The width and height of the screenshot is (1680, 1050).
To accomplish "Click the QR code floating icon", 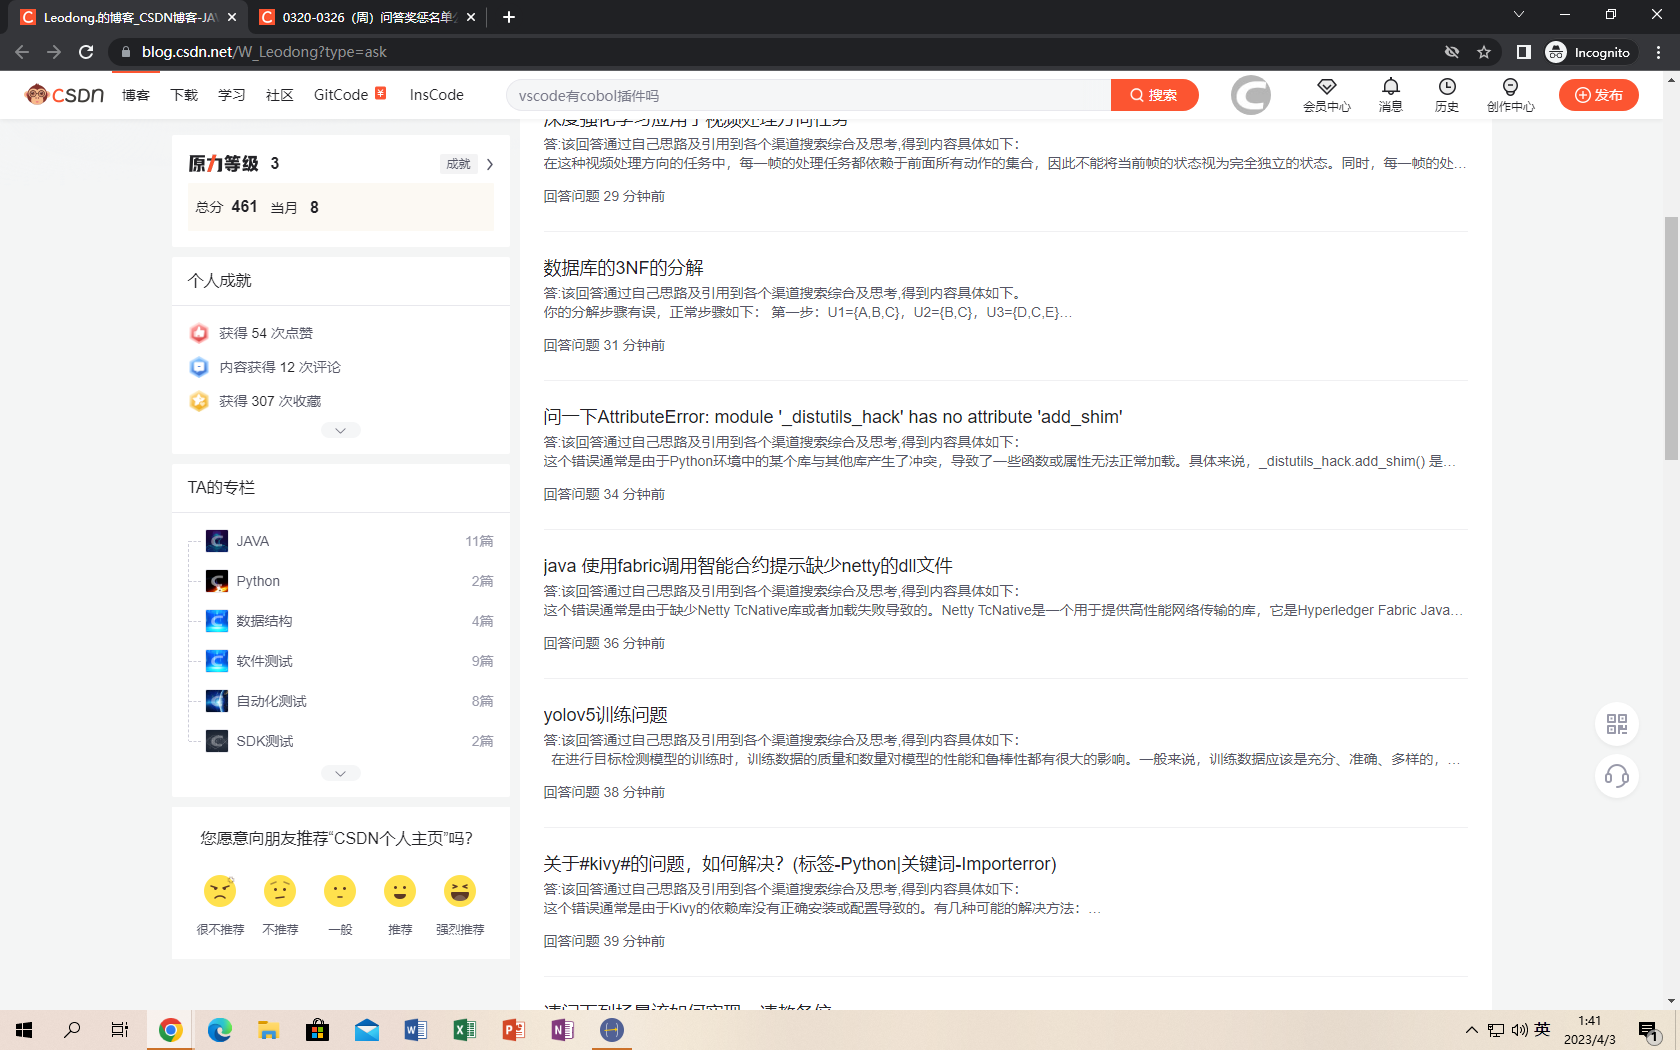I will 1616,724.
